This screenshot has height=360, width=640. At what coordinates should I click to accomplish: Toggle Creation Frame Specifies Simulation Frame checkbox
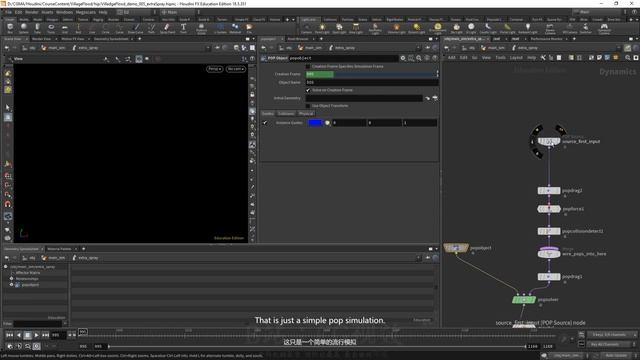click(x=308, y=66)
